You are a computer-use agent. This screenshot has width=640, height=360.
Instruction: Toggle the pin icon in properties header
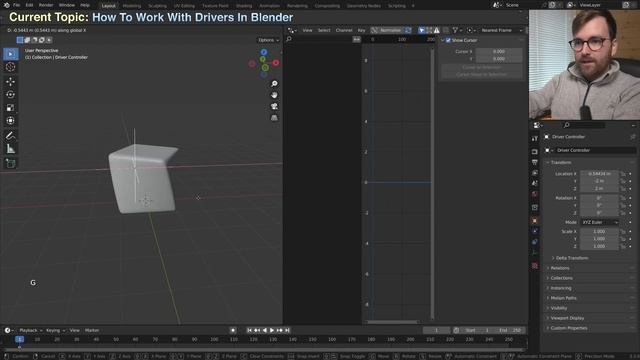(632, 137)
